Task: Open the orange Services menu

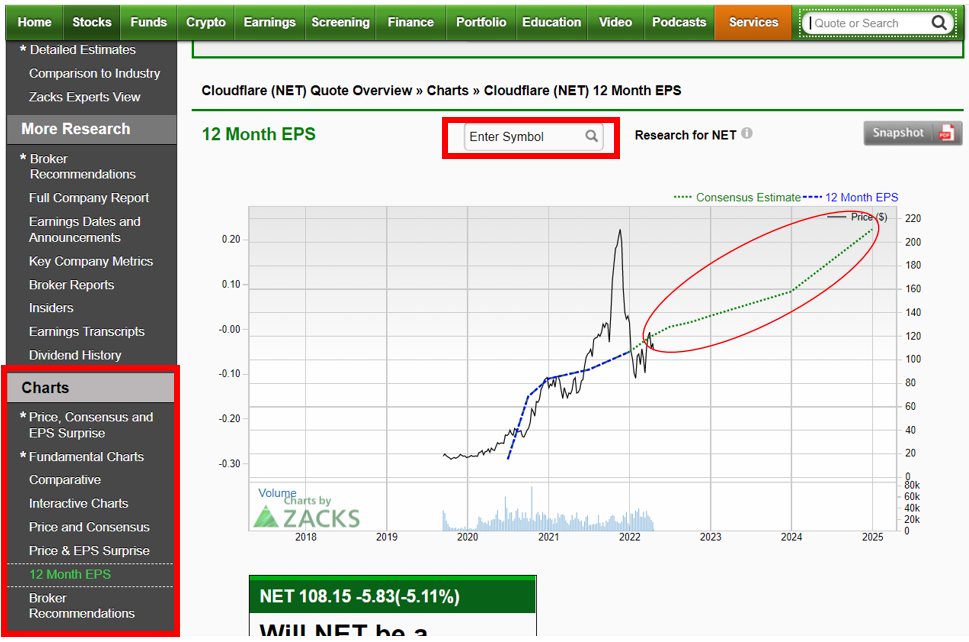Action: coord(753,22)
